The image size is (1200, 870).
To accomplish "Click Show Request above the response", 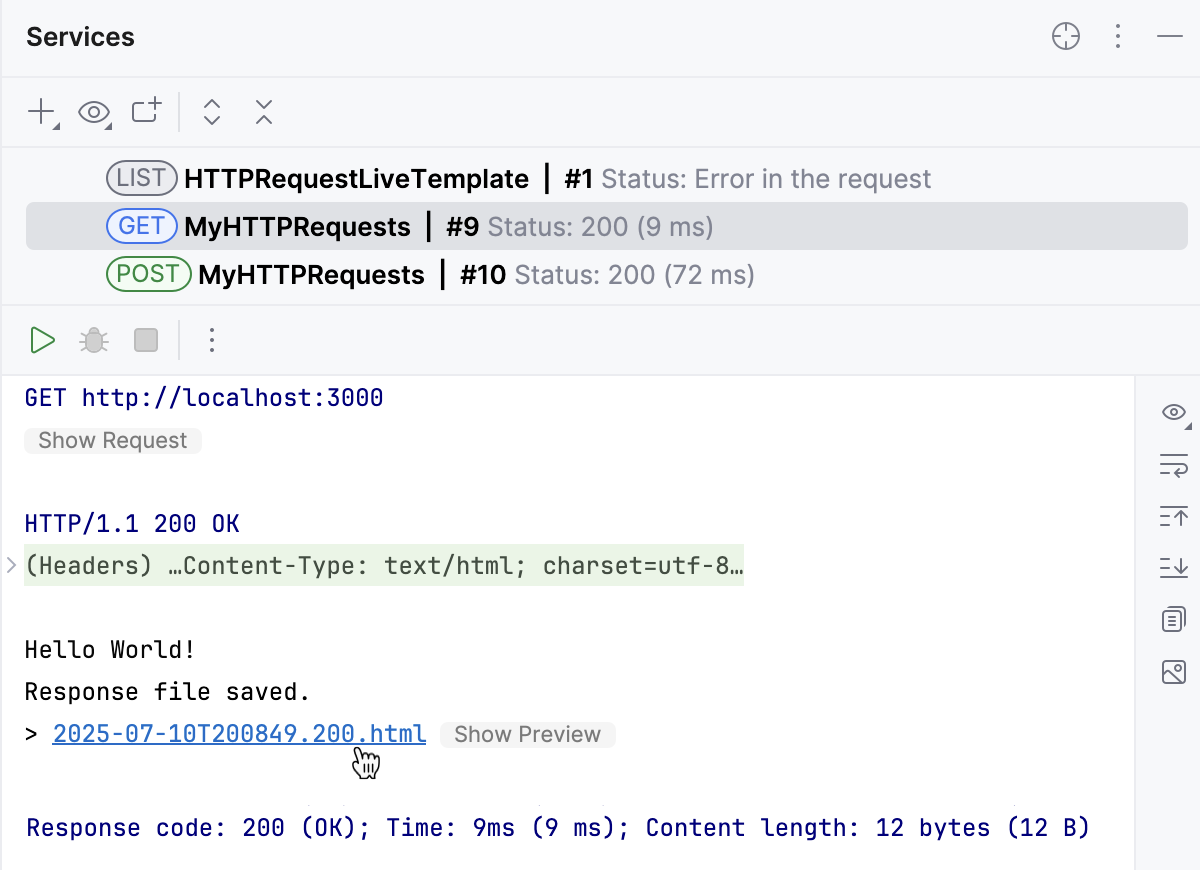I will click(112, 440).
